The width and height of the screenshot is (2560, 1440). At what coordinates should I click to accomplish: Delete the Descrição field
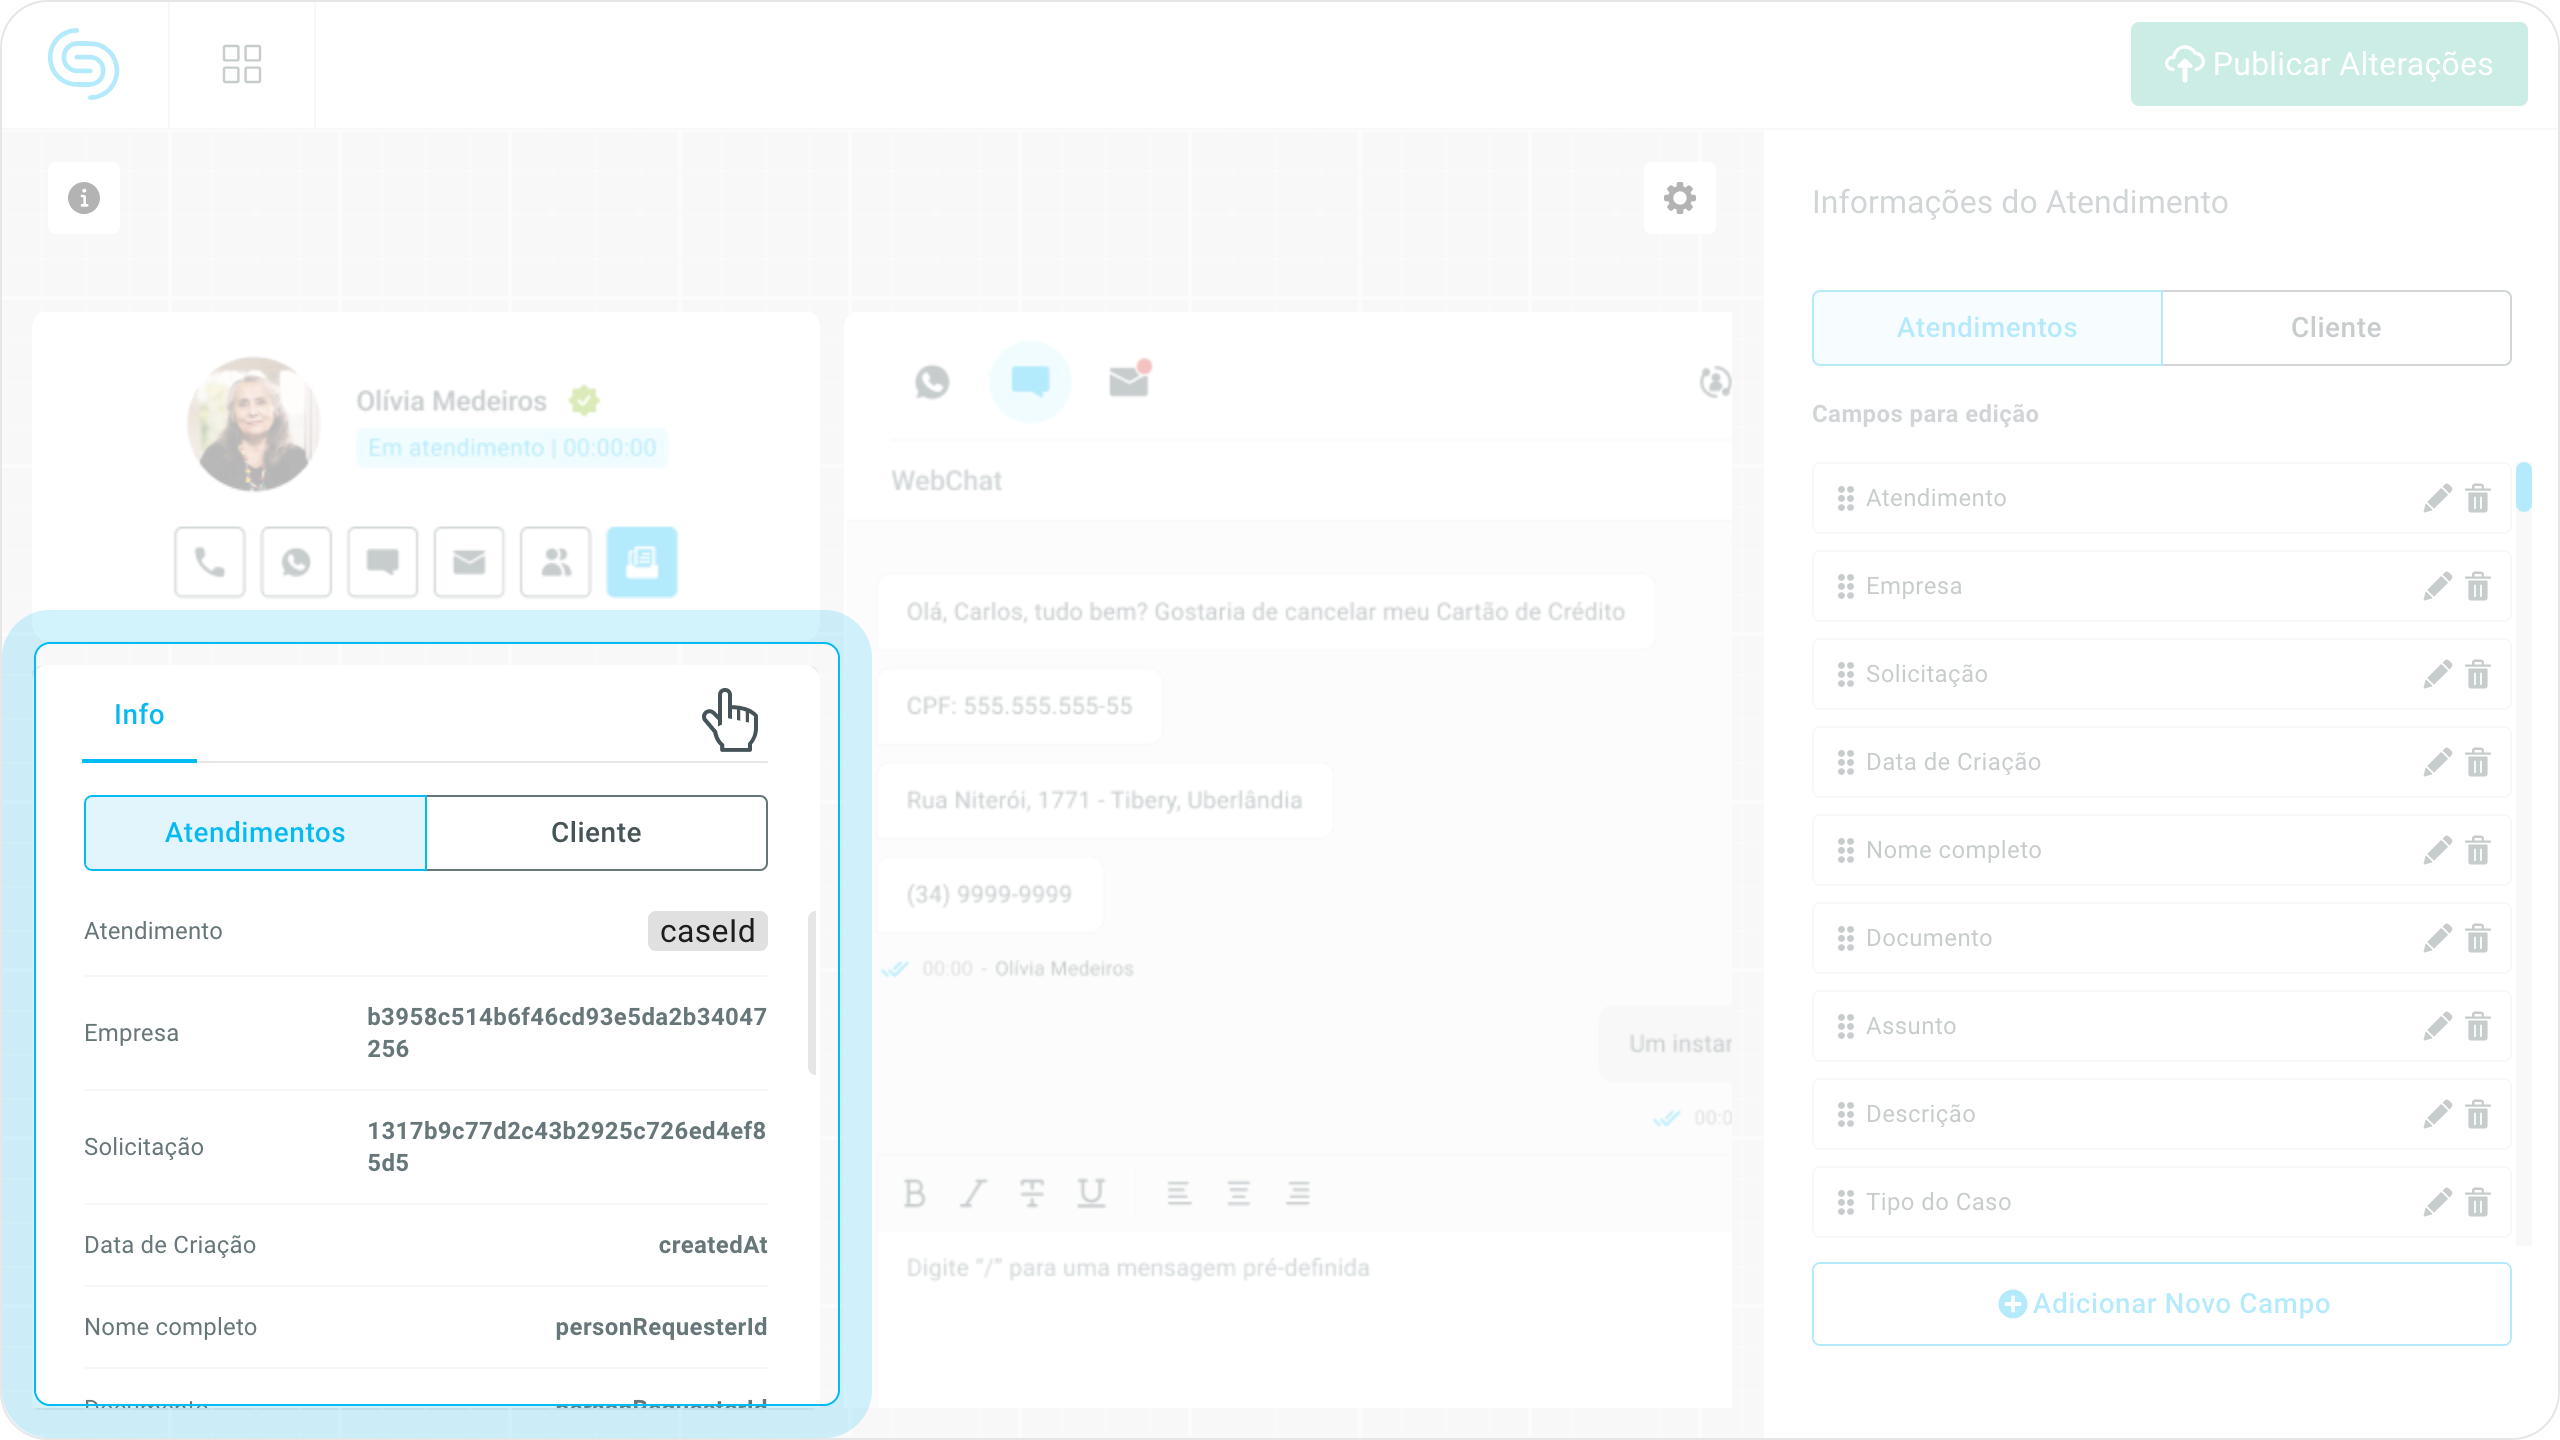[x=2478, y=1114]
